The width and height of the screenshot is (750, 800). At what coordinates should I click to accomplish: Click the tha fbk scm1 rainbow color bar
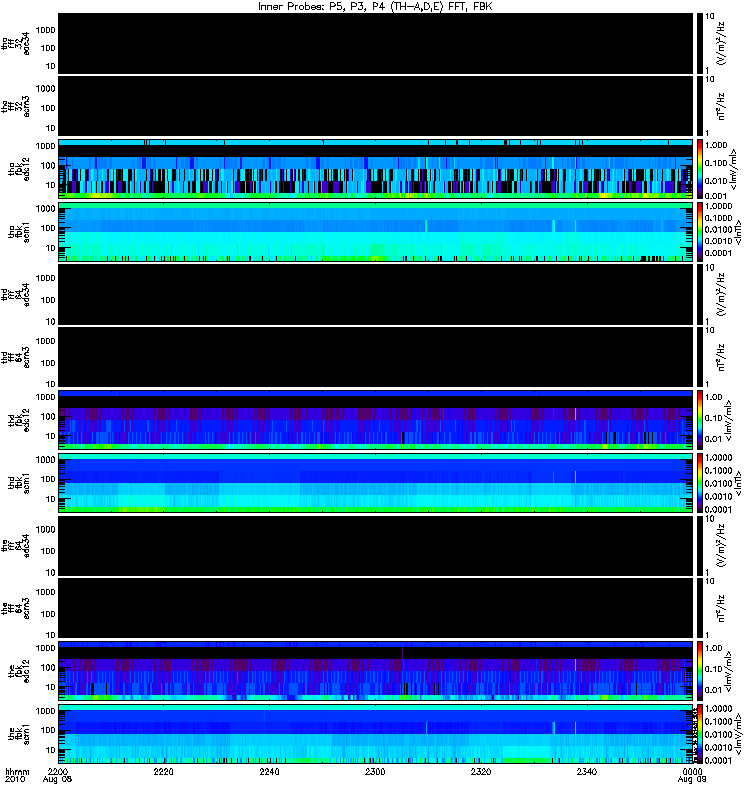(700, 232)
